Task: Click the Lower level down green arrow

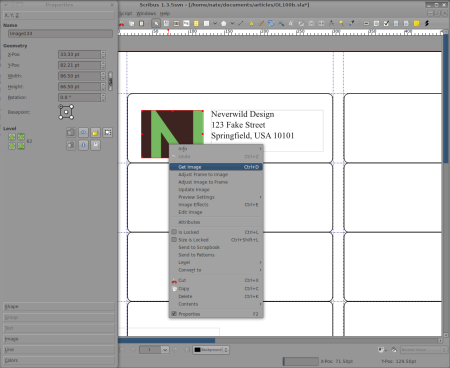Action: click(12, 146)
